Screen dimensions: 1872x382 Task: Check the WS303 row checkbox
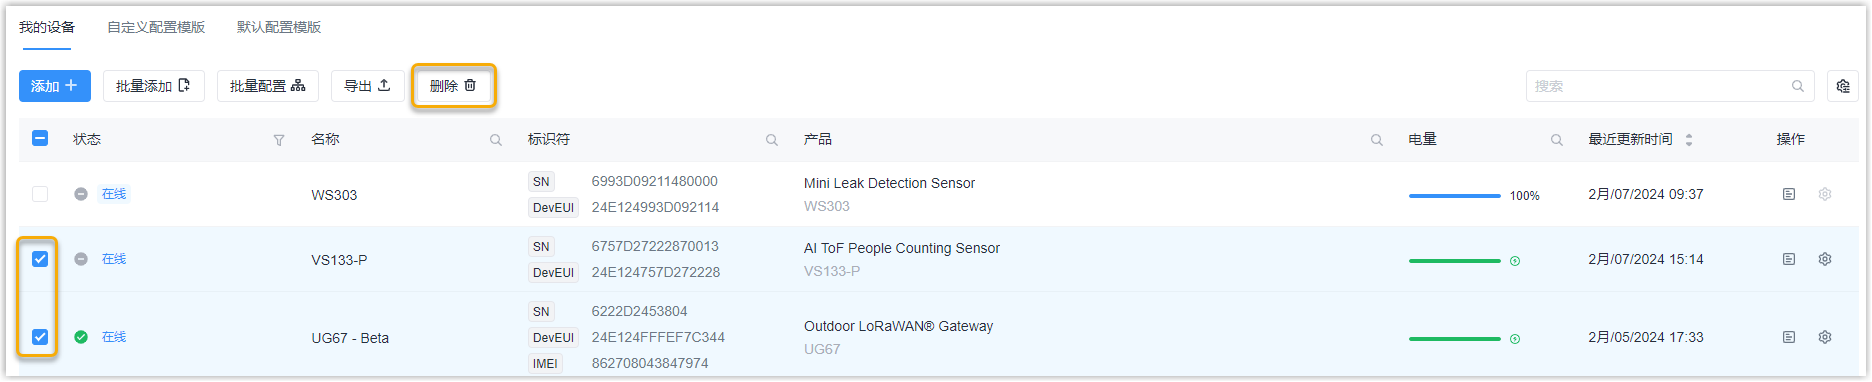(40, 194)
